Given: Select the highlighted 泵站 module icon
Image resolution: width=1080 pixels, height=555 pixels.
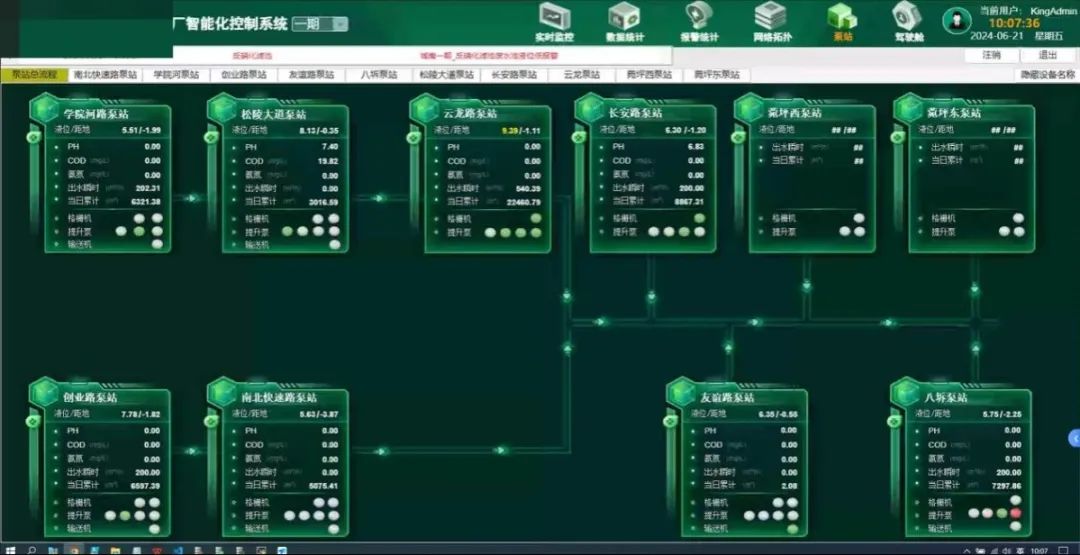Looking at the screenshot, I should tap(842, 22).
